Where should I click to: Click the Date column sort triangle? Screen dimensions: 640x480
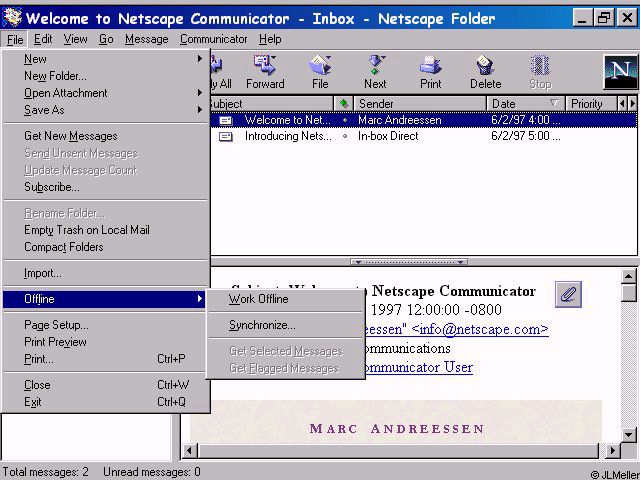[554, 103]
